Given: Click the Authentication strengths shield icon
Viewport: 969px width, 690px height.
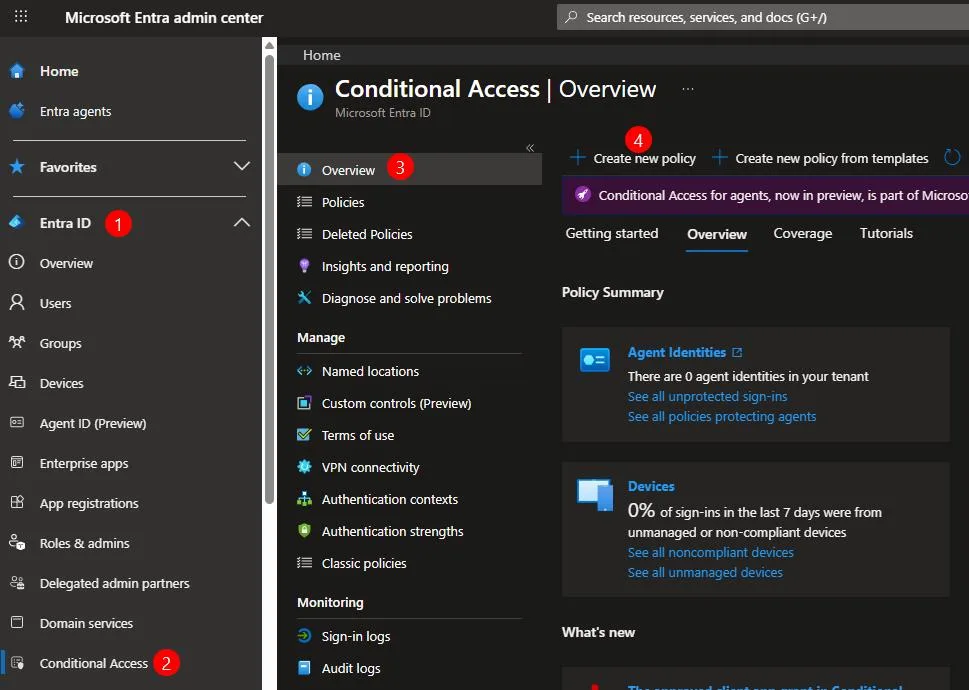Looking at the screenshot, I should click(304, 531).
